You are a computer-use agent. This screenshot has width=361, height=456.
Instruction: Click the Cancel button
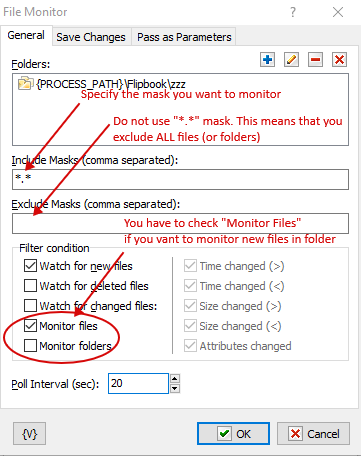(x=313, y=434)
